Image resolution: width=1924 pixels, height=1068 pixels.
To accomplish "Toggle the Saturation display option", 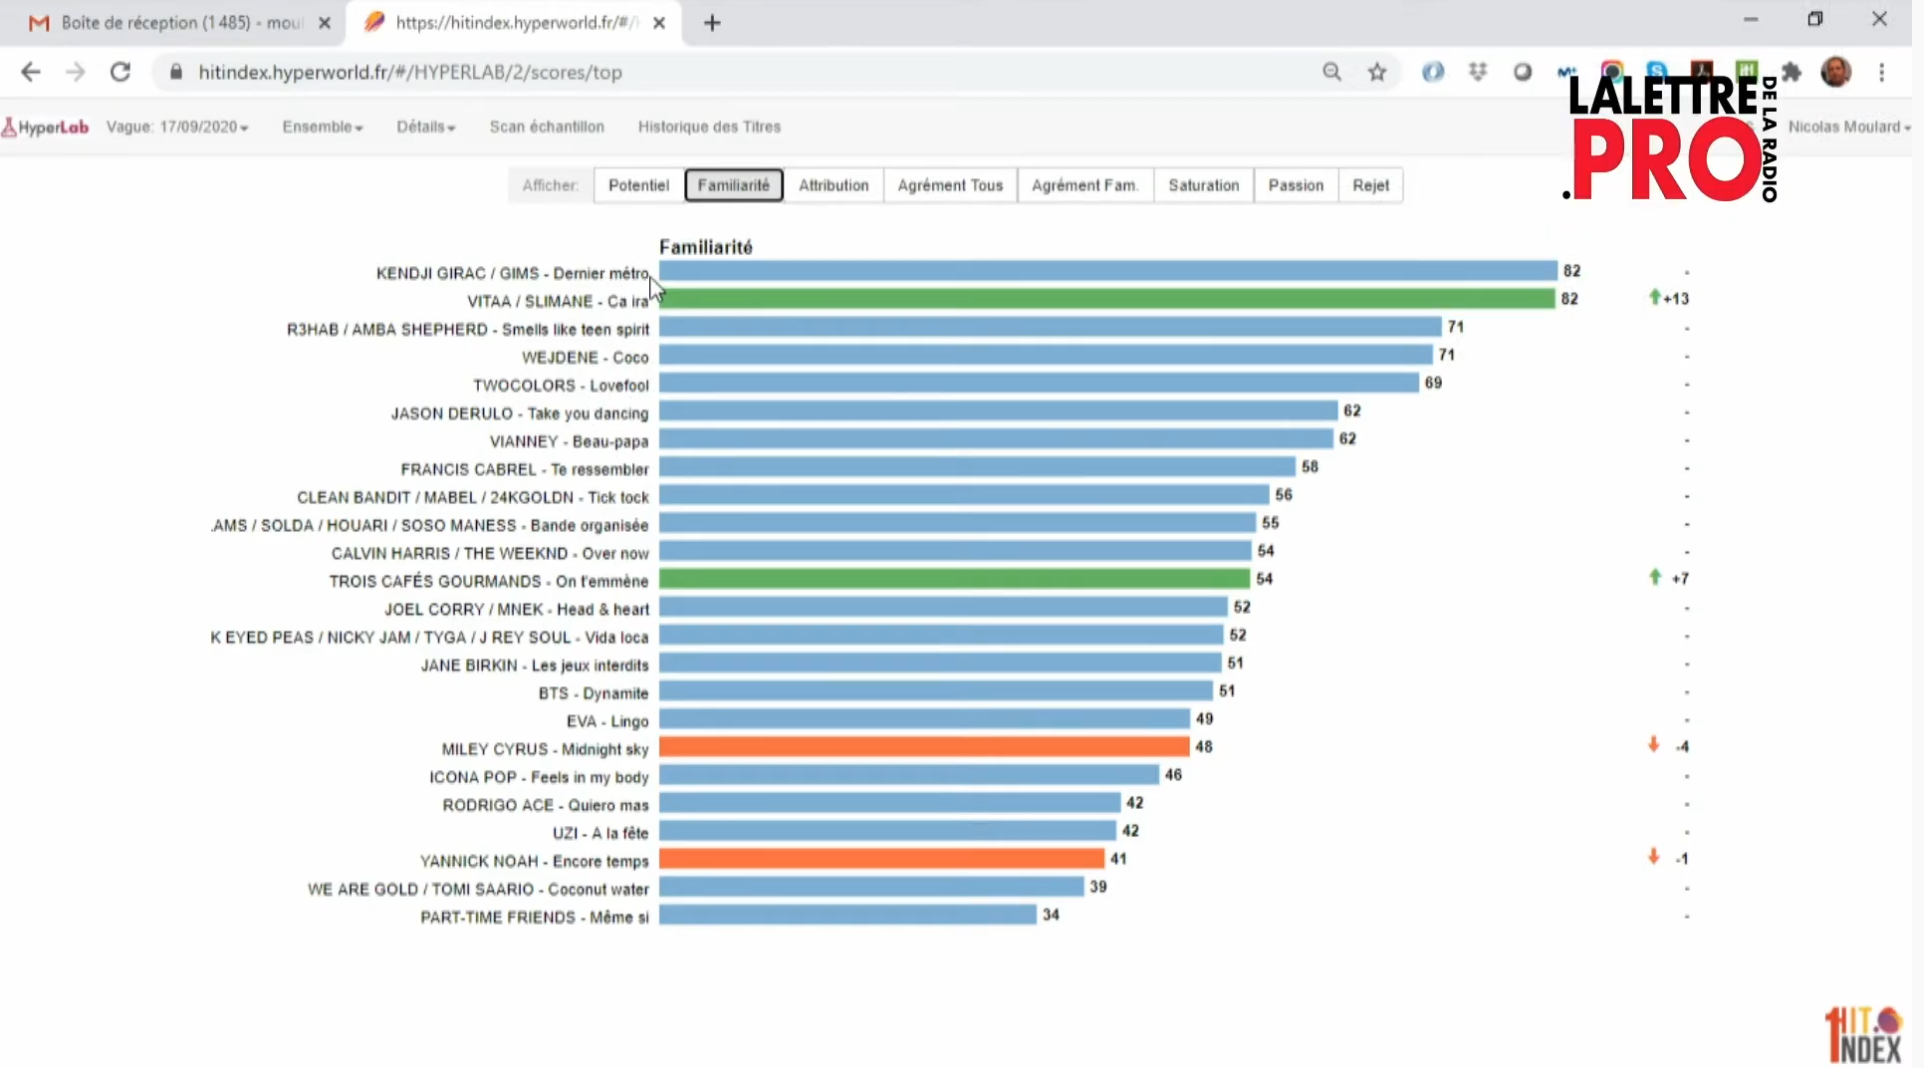I will pos(1203,185).
